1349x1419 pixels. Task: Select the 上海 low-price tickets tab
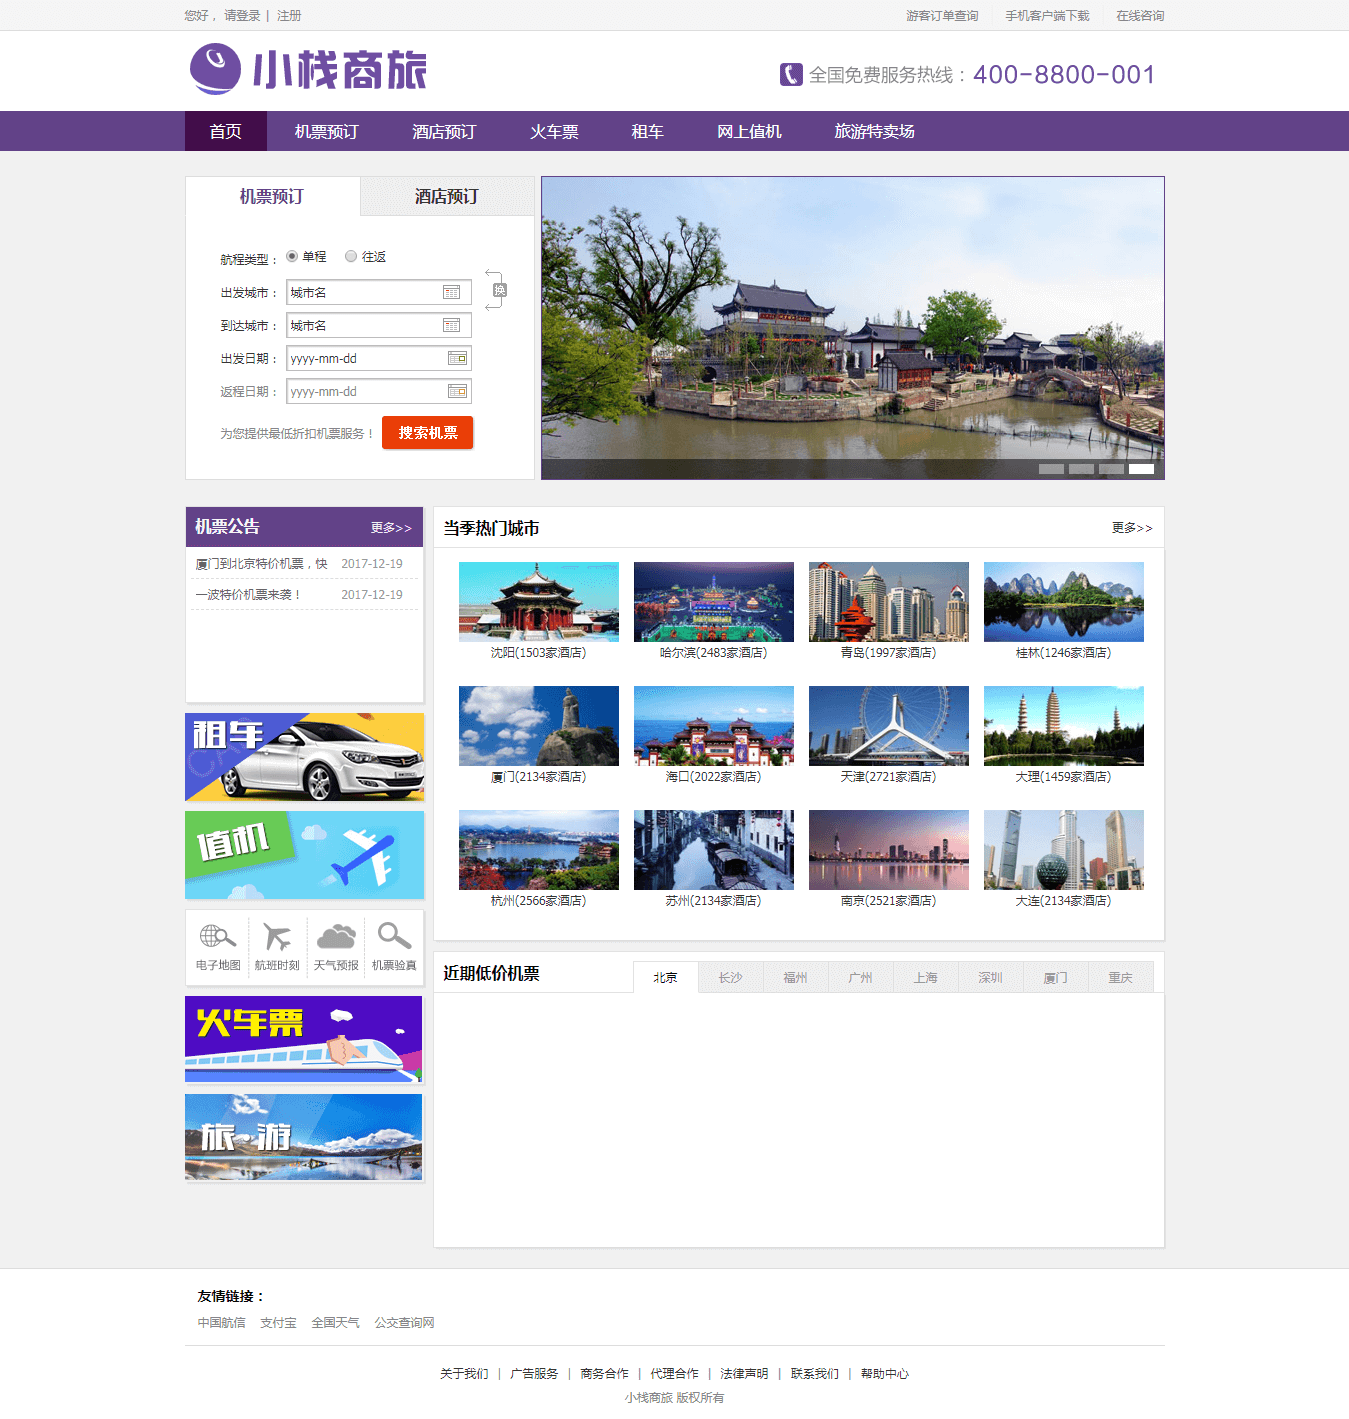(x=925, y=977)
